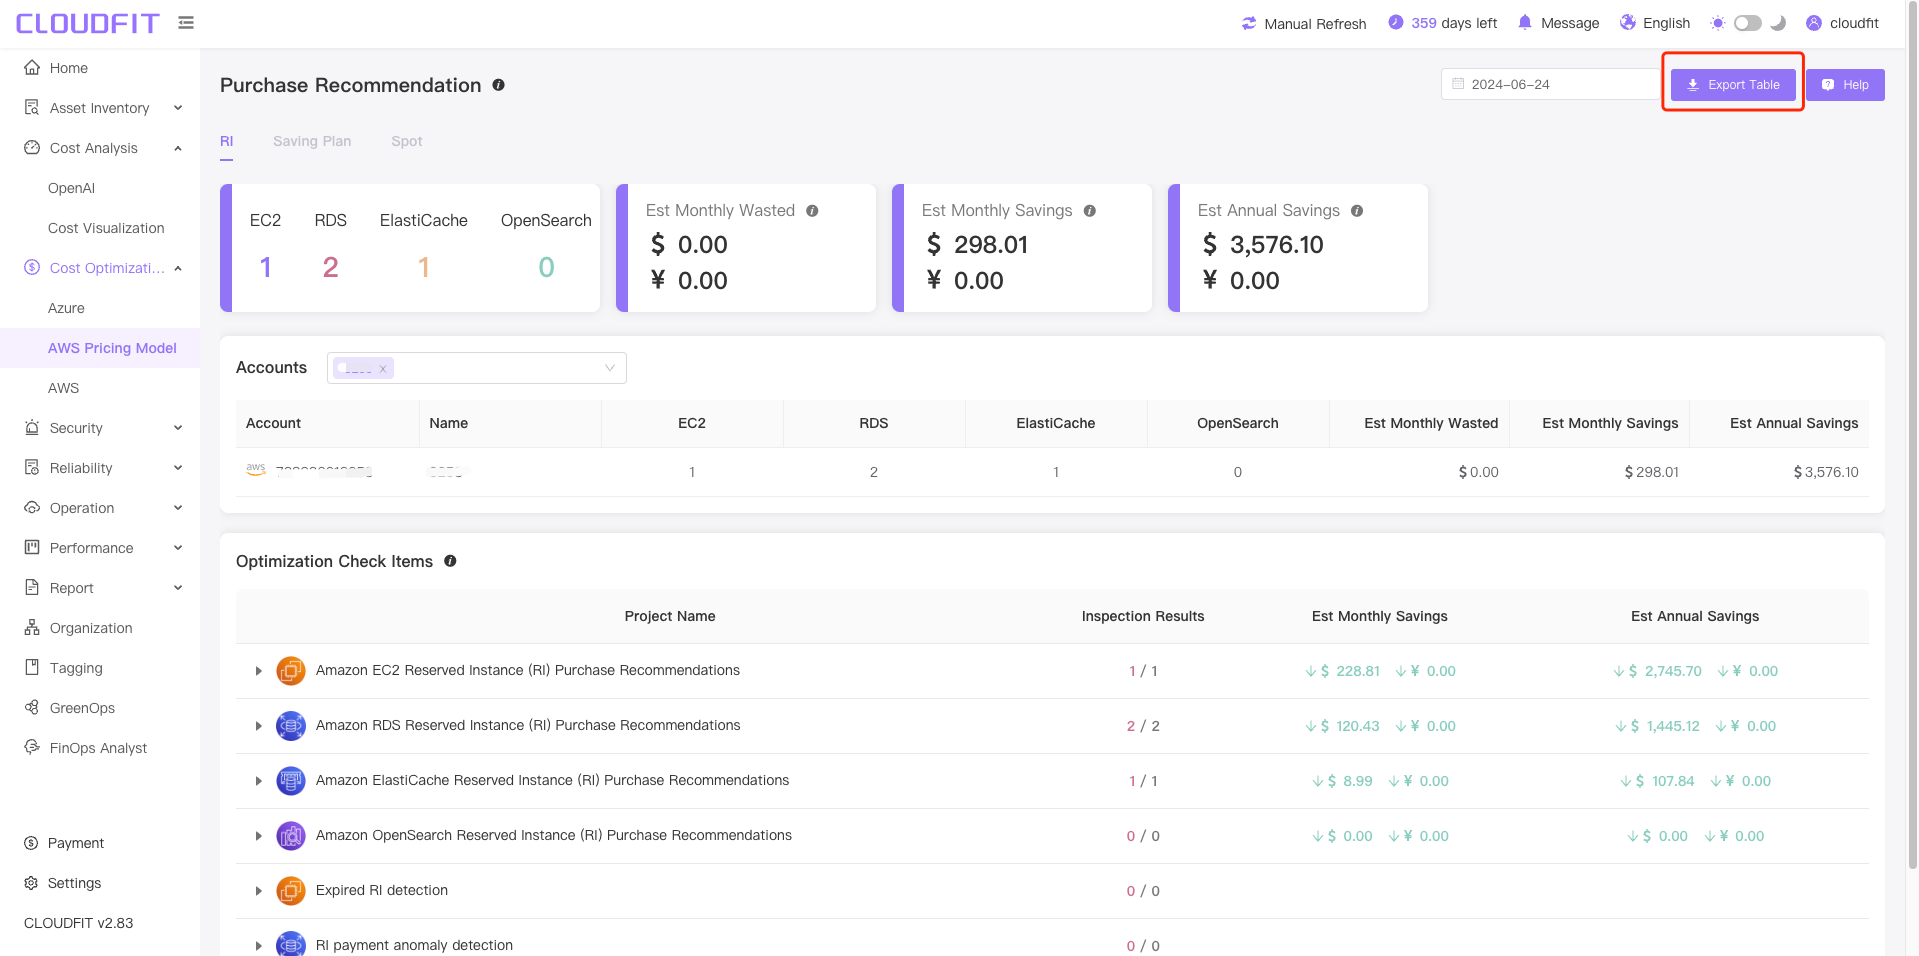1919x956 pixels.
Task: Click info icon beside Optimization Check Items
Action: (450, 561)
